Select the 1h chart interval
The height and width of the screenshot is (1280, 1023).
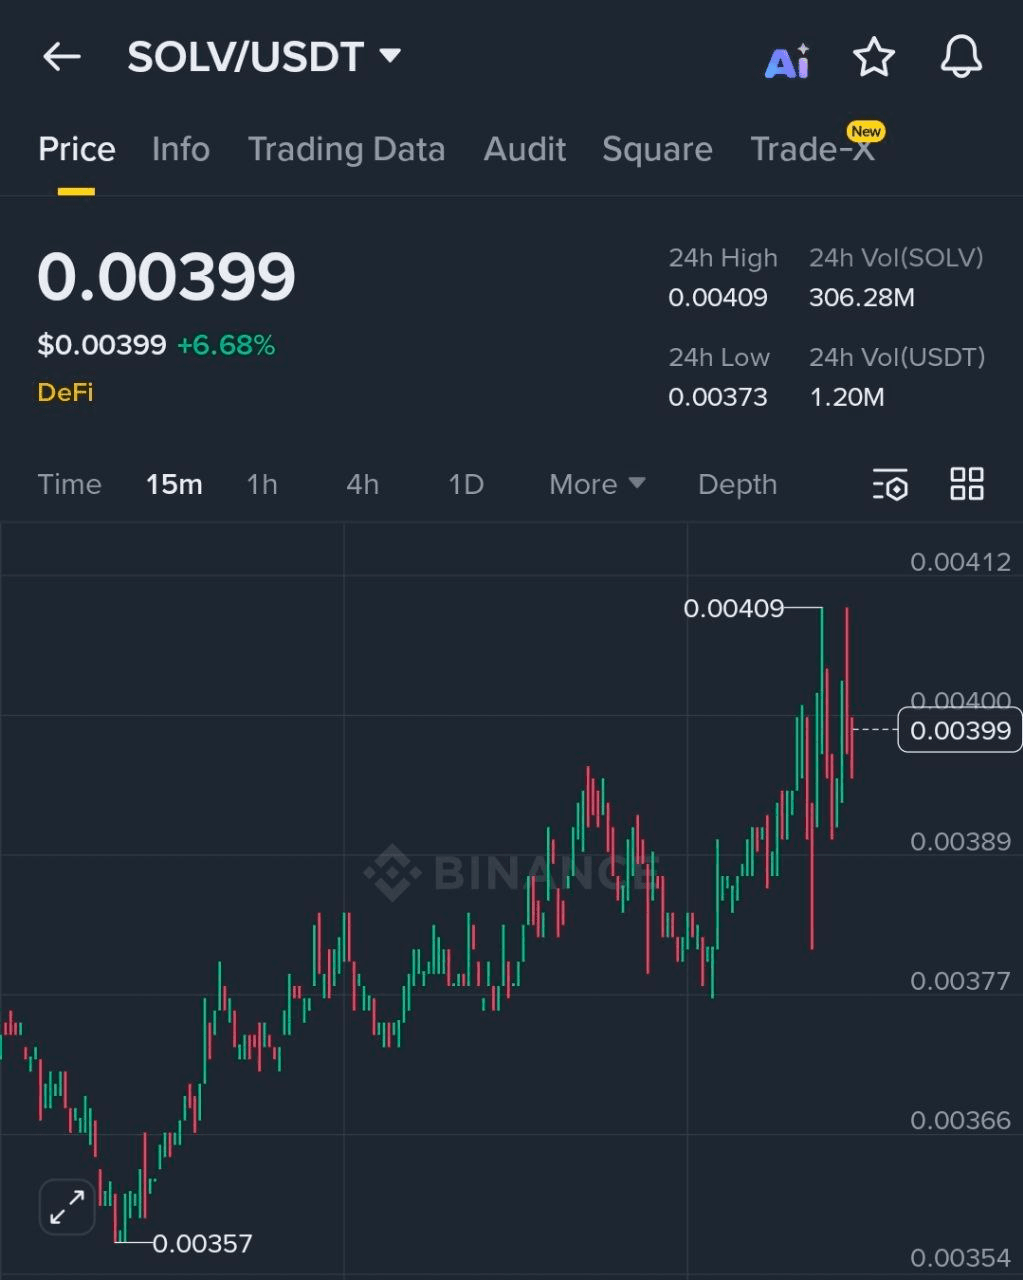pos(262,484)
